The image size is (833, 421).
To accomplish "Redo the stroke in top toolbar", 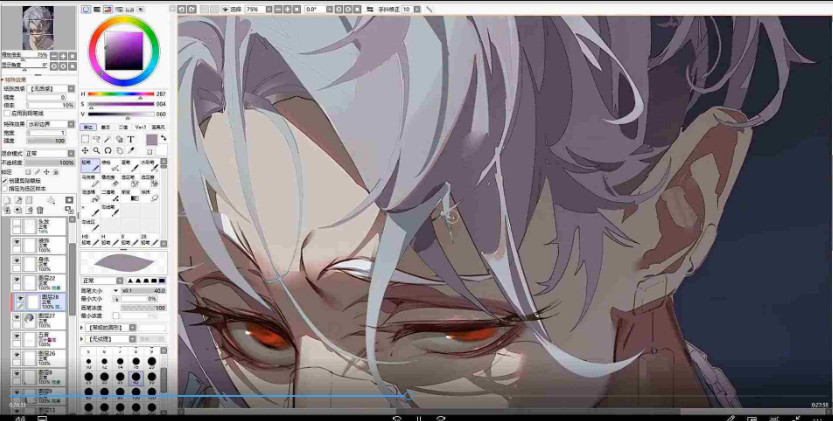I will click(192, 9).
